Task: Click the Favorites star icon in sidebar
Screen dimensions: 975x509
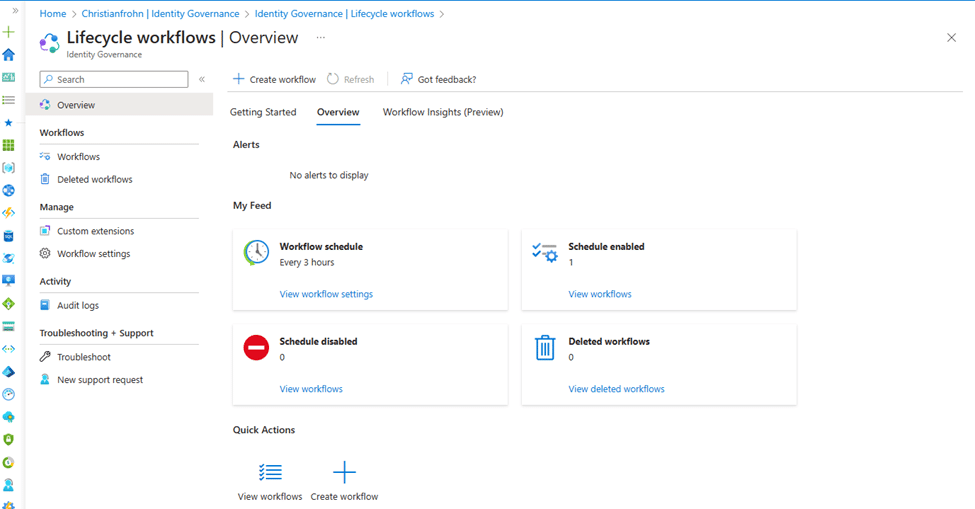Action: 9,122
